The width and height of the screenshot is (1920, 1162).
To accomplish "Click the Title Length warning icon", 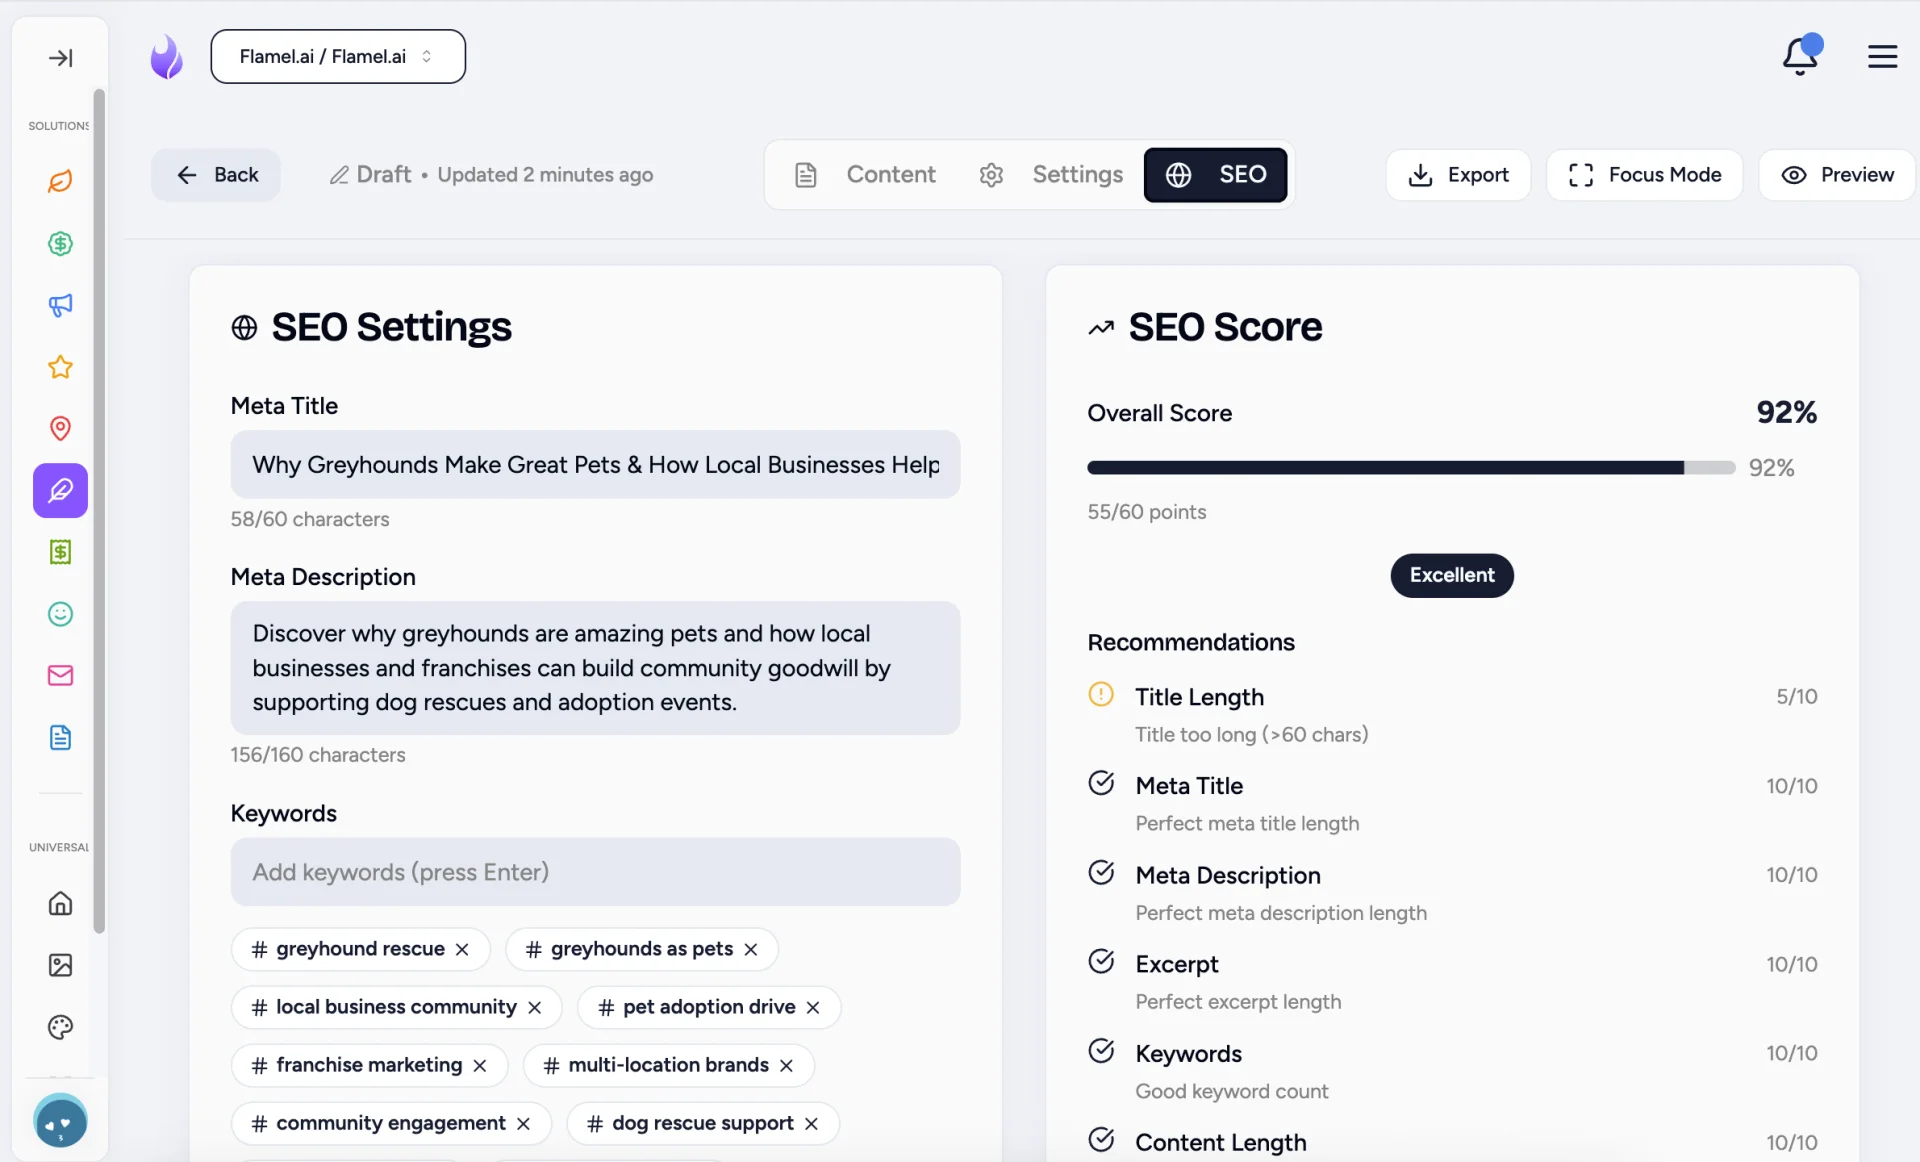I will pos(1101,694).
